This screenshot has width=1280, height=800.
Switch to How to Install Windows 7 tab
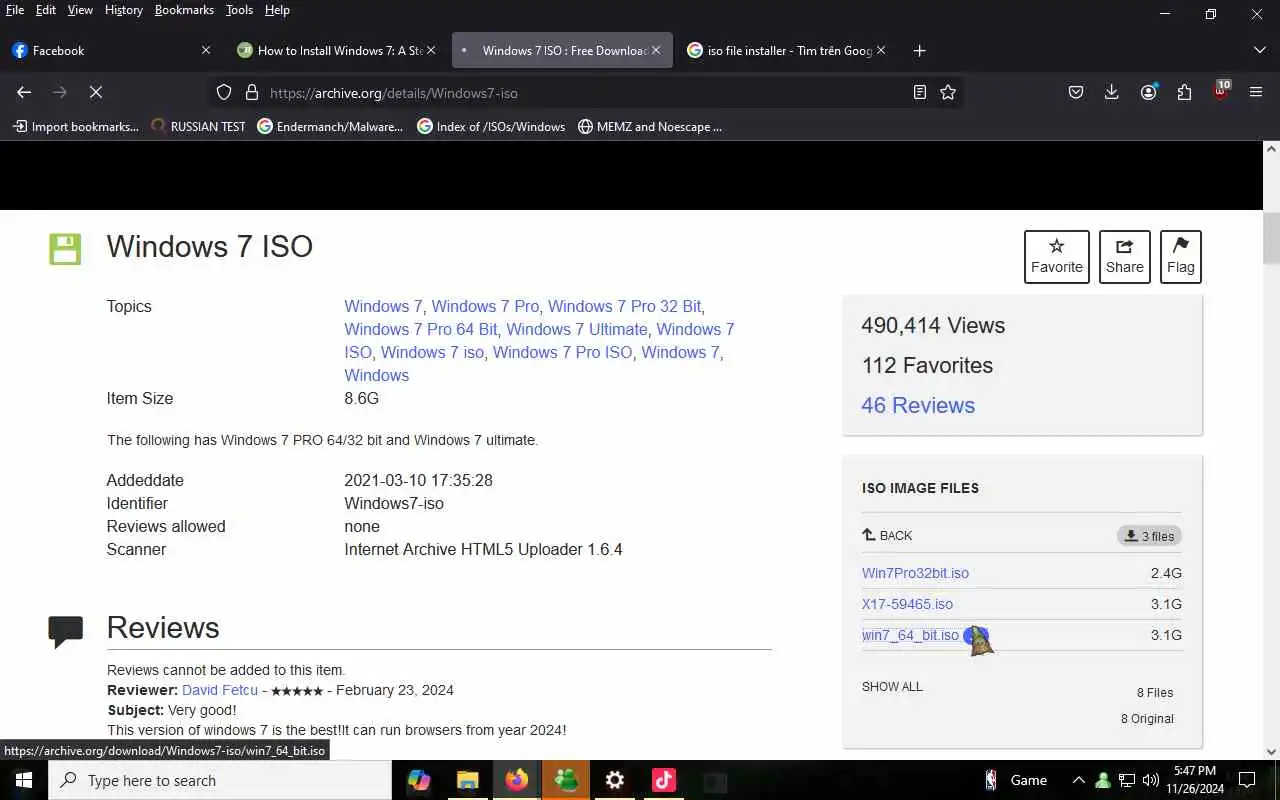(x=337, y=50)
